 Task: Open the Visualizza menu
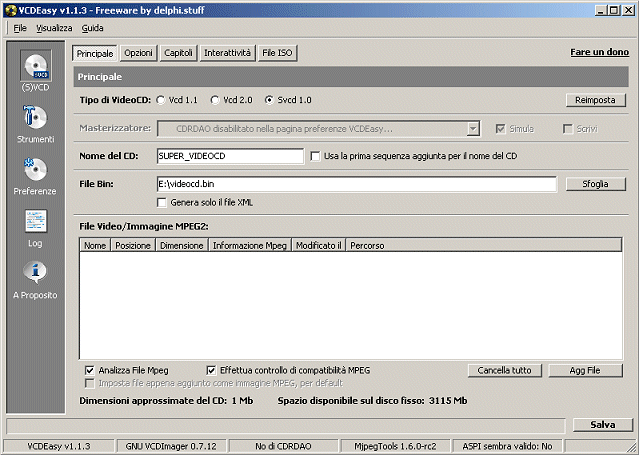[54, 28]
